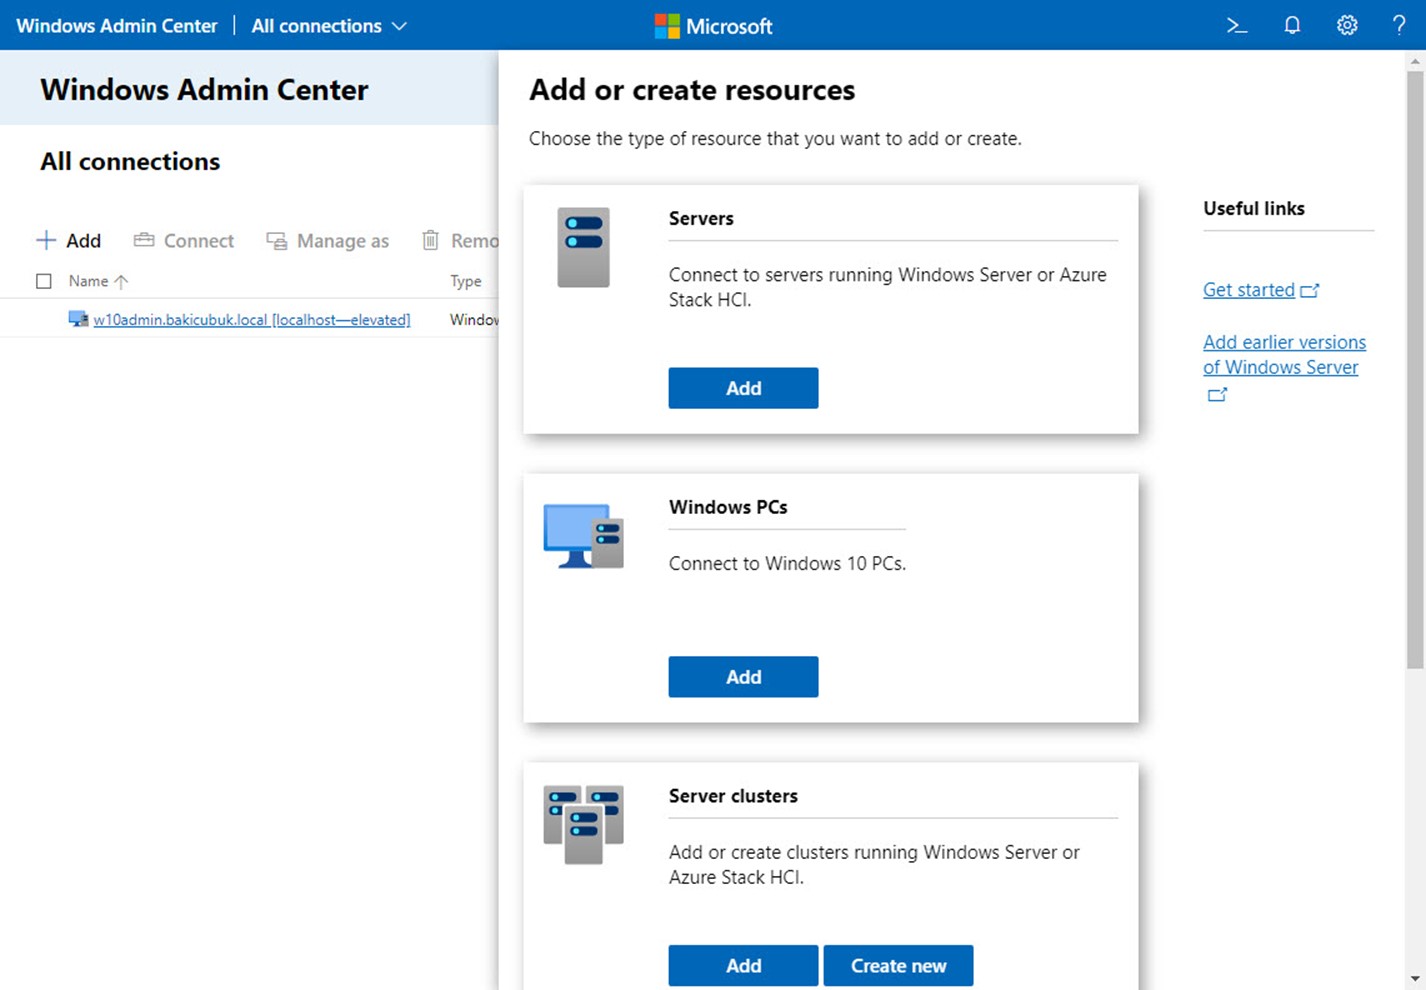Open the PowerShell console icon
This screenshot has height=990, width=1426.
(1237, 26)
